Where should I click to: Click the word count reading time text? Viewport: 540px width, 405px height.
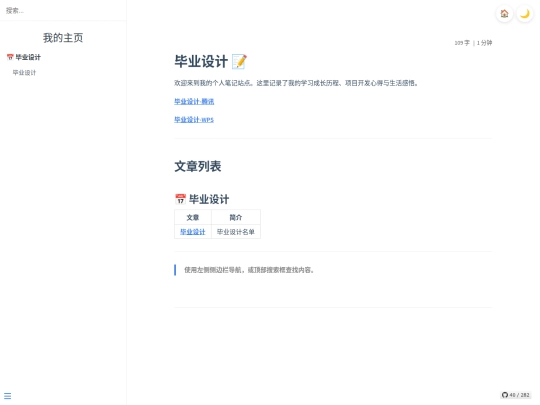click(x=473, y=43)
